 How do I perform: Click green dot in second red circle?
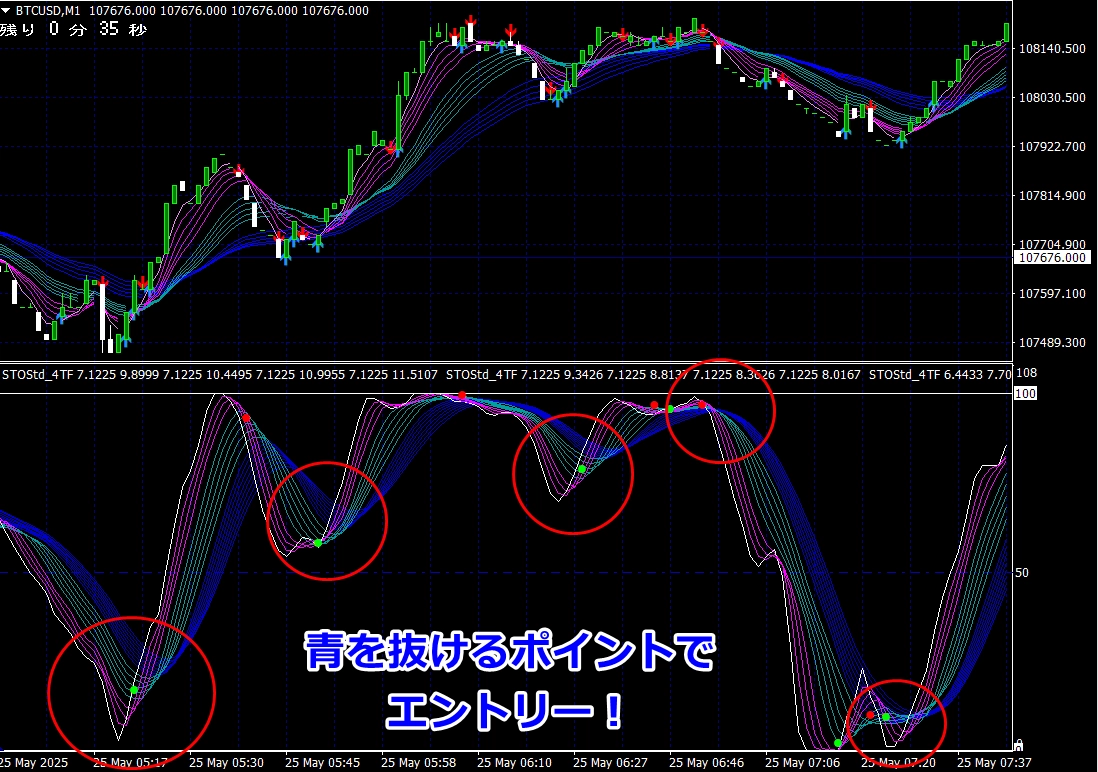tap(318, 543)
